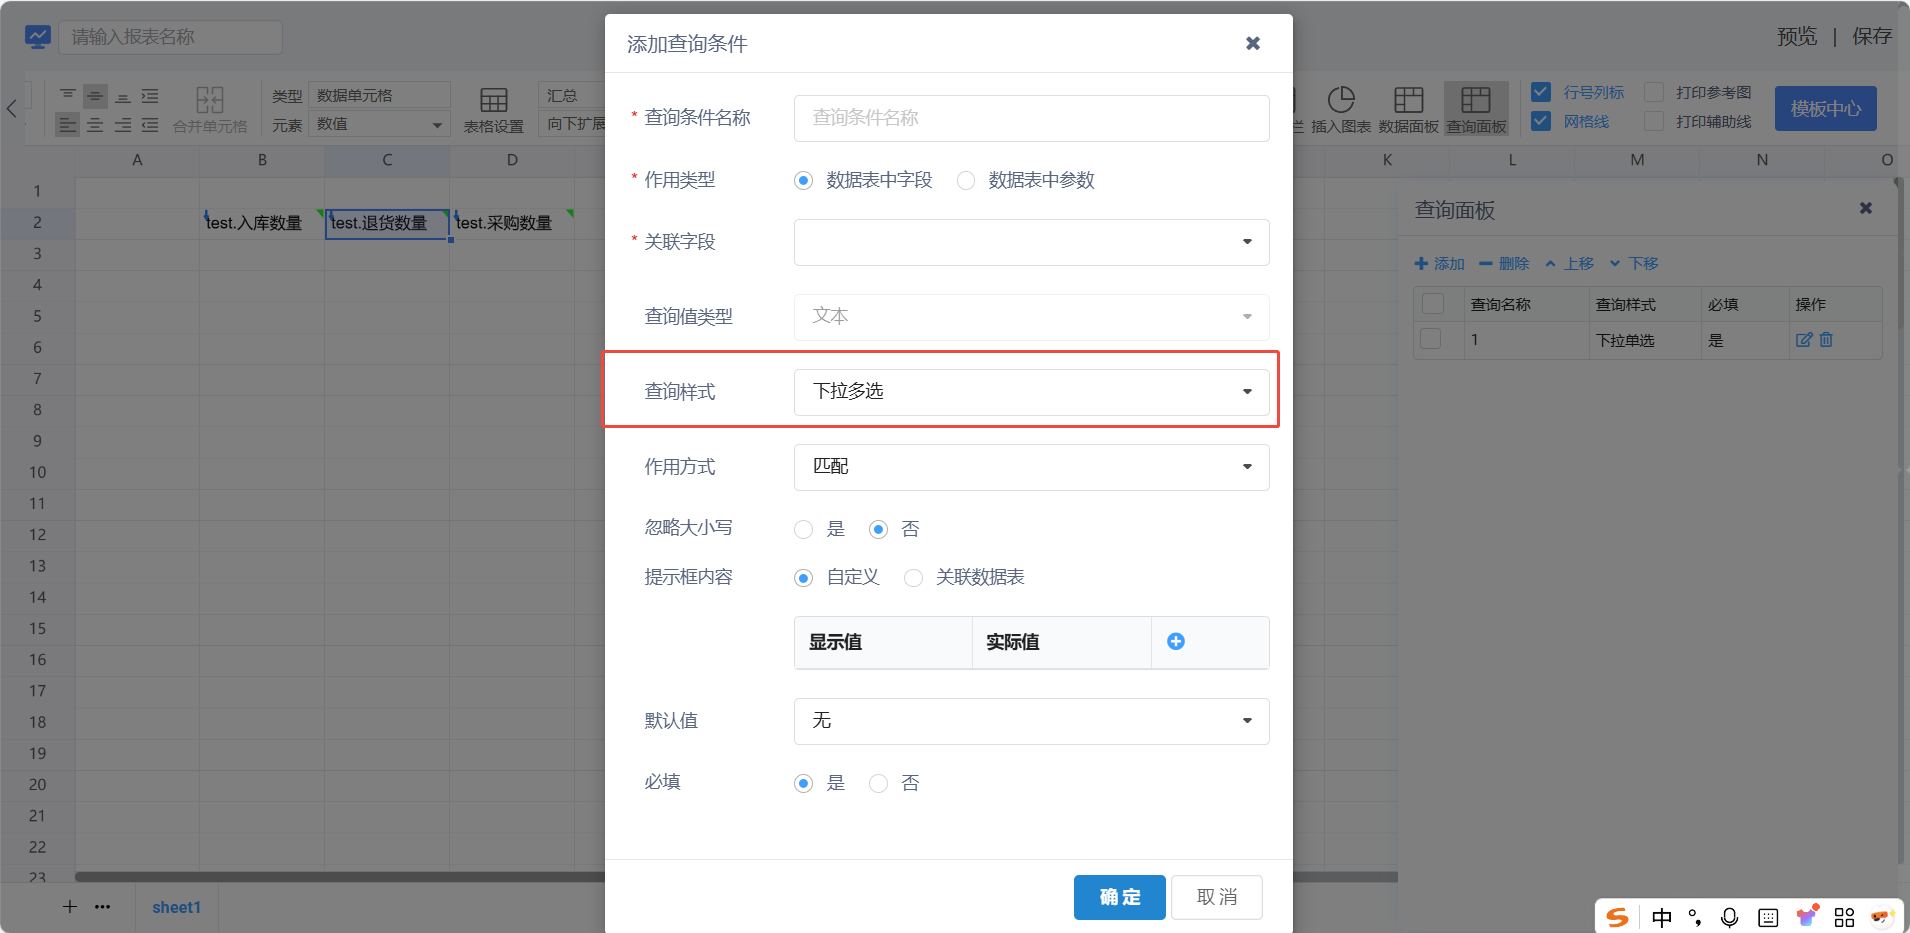Click the 确定 confirm button
Image resolution: width=1910 pixels, height=933 pixels.
(x=1119, y=897)
